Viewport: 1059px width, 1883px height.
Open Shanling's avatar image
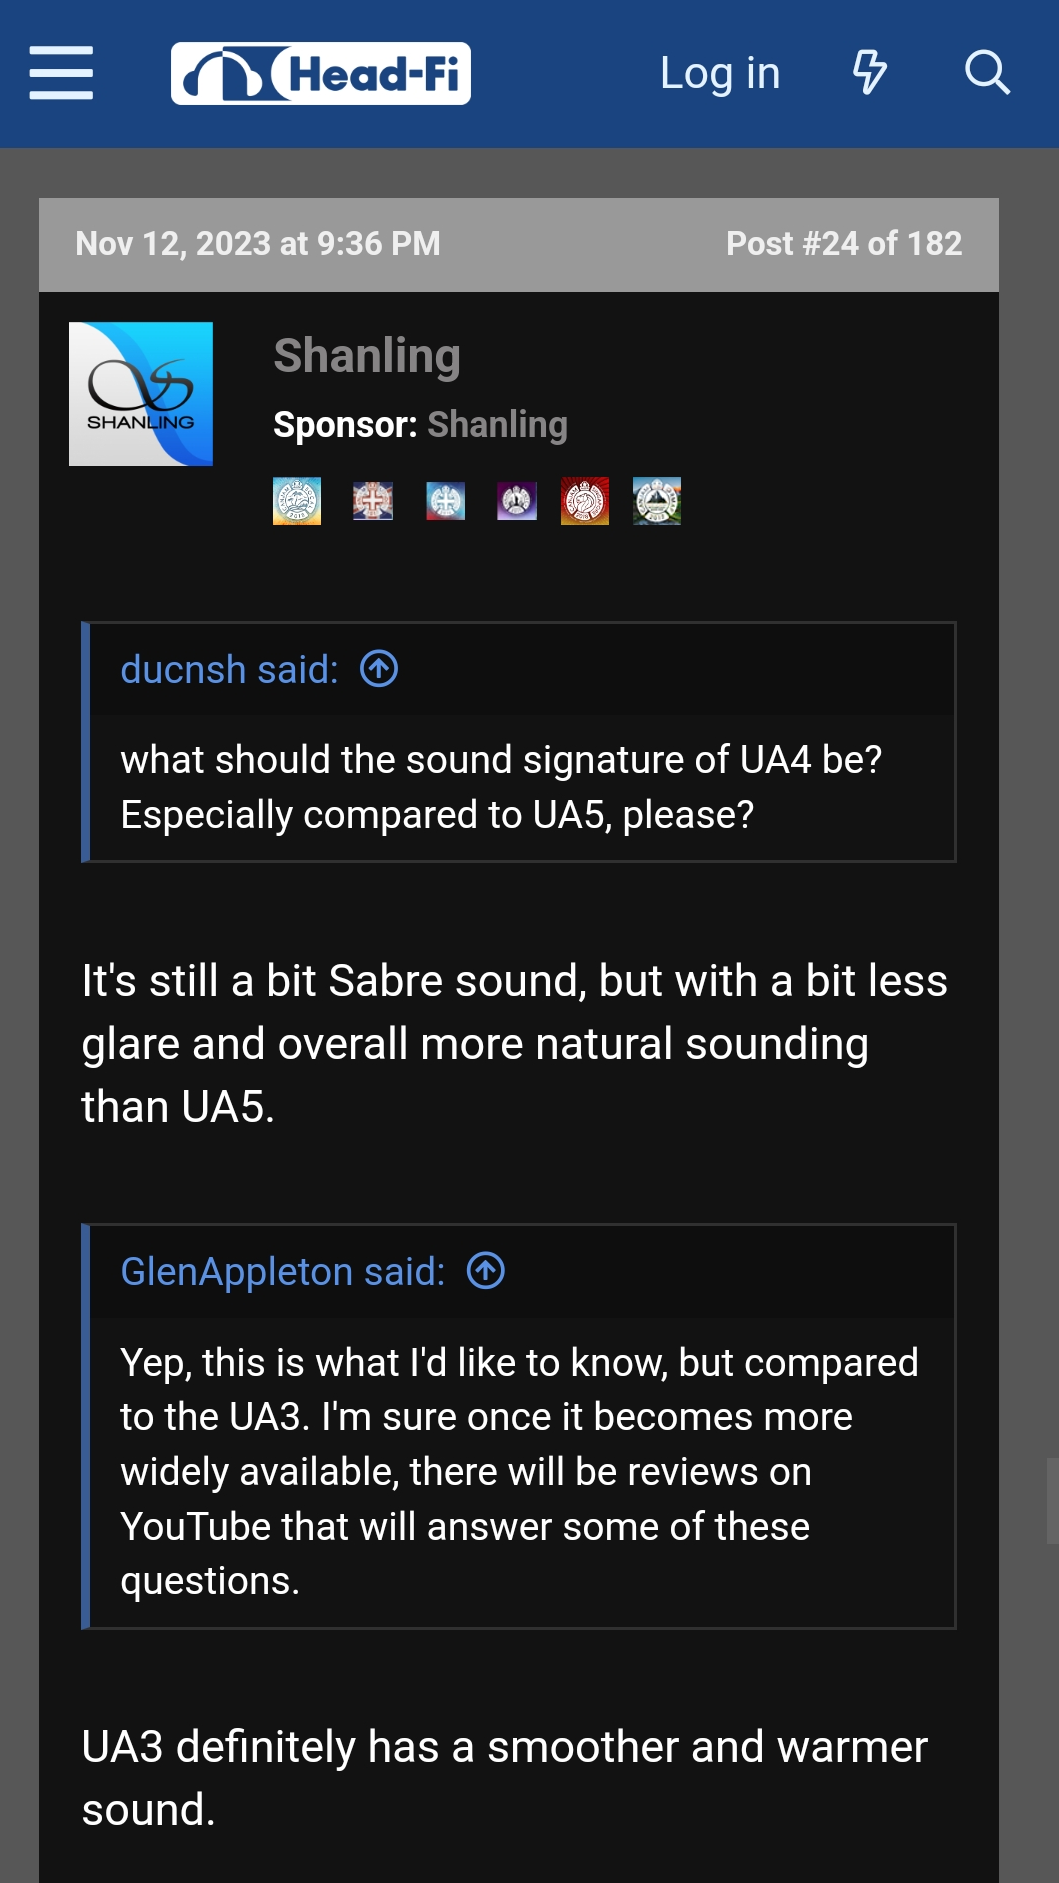(x=141, y=394)
